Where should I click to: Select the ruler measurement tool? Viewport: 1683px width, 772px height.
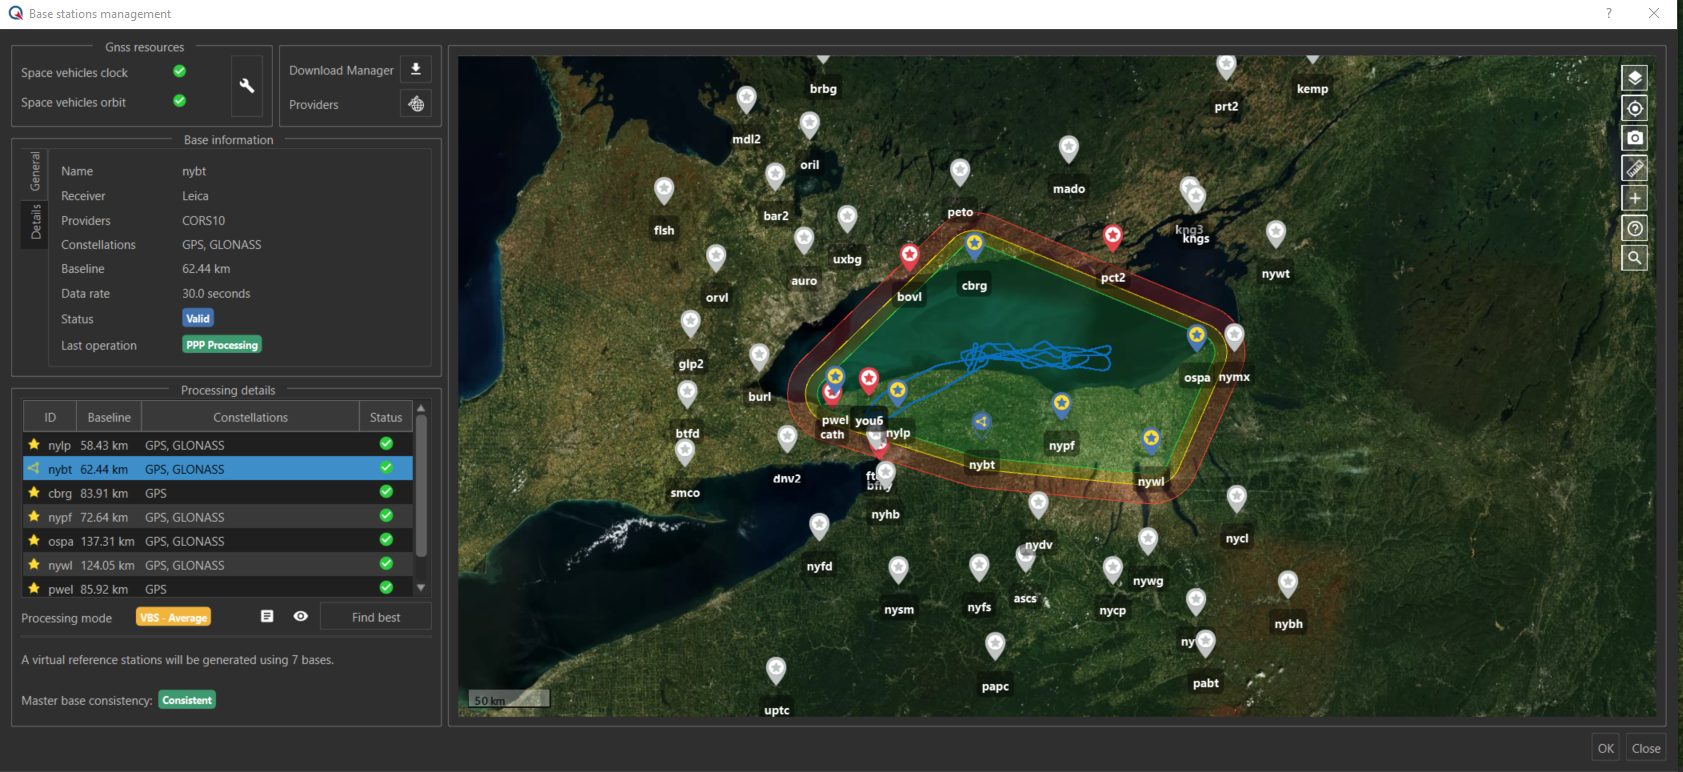coord(1634,168)
